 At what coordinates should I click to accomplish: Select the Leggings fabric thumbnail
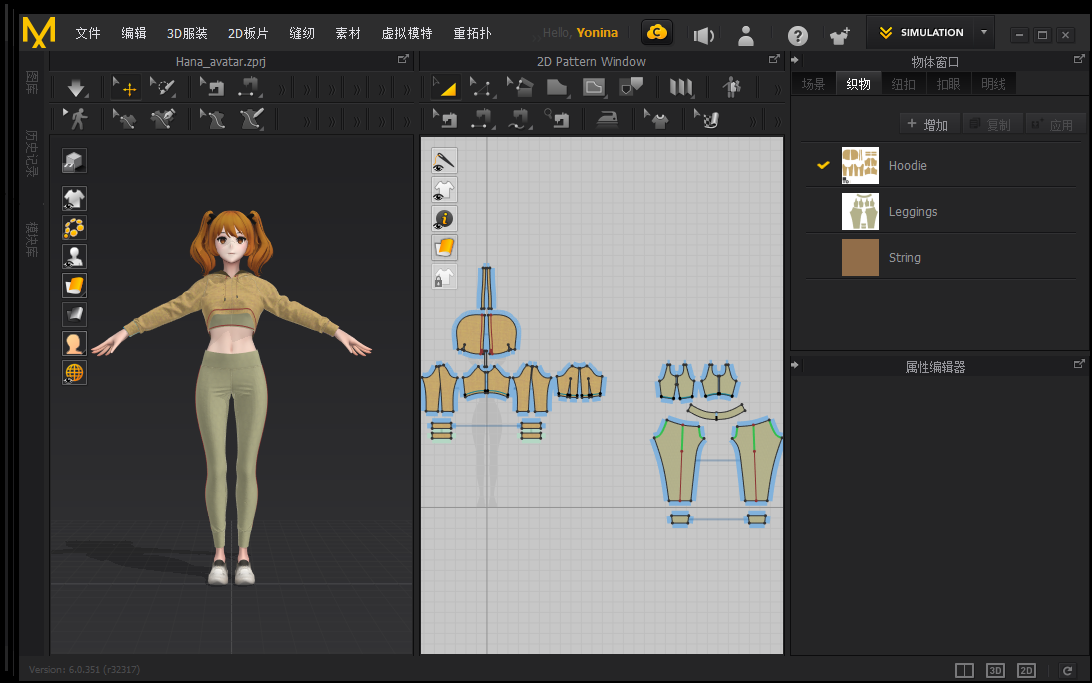click(x=860, y=211)
